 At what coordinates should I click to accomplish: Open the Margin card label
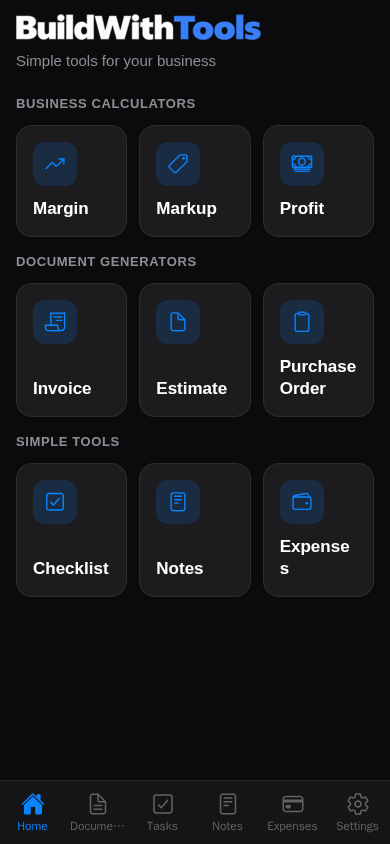(x=61, y=208)
